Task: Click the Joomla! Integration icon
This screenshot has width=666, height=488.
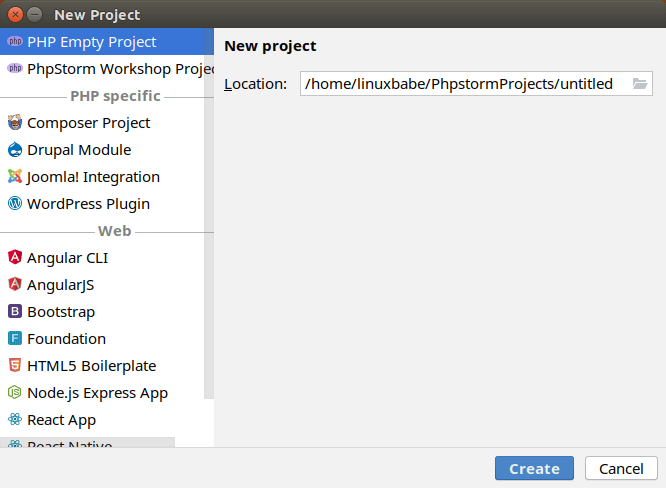Action: 15,177
